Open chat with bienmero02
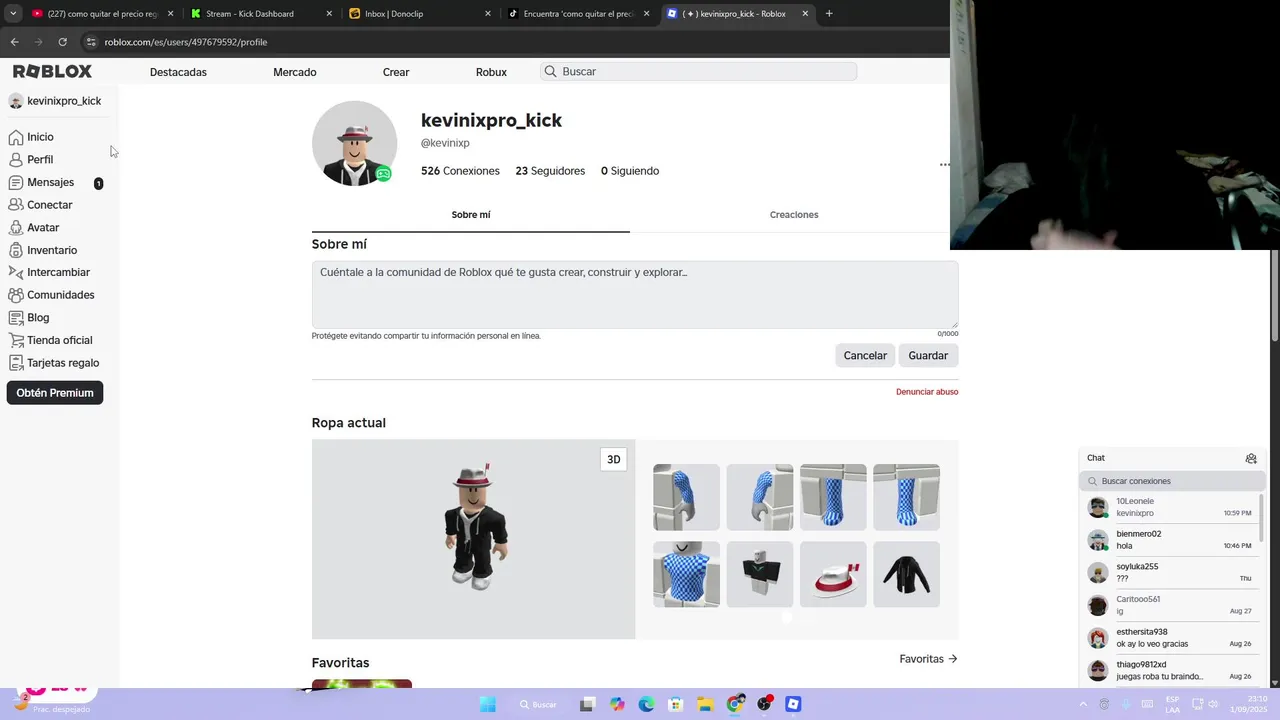The height and width of the screenshot is (720, 1280). [1170, 540]
